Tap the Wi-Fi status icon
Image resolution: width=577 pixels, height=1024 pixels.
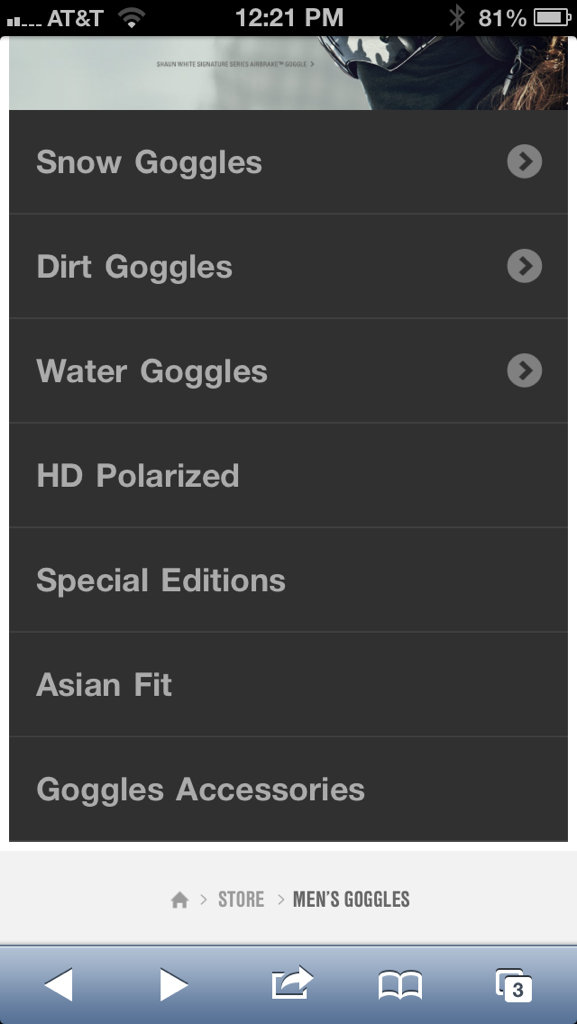click(x=133, y=18)
